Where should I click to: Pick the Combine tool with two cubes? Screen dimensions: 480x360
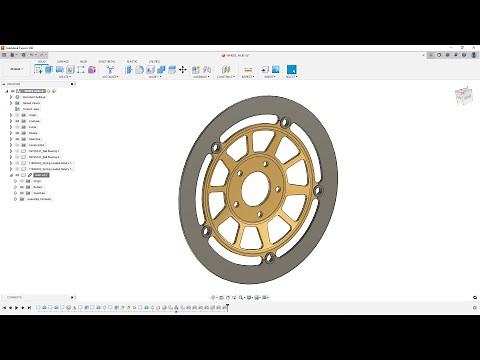pos(161,69)
